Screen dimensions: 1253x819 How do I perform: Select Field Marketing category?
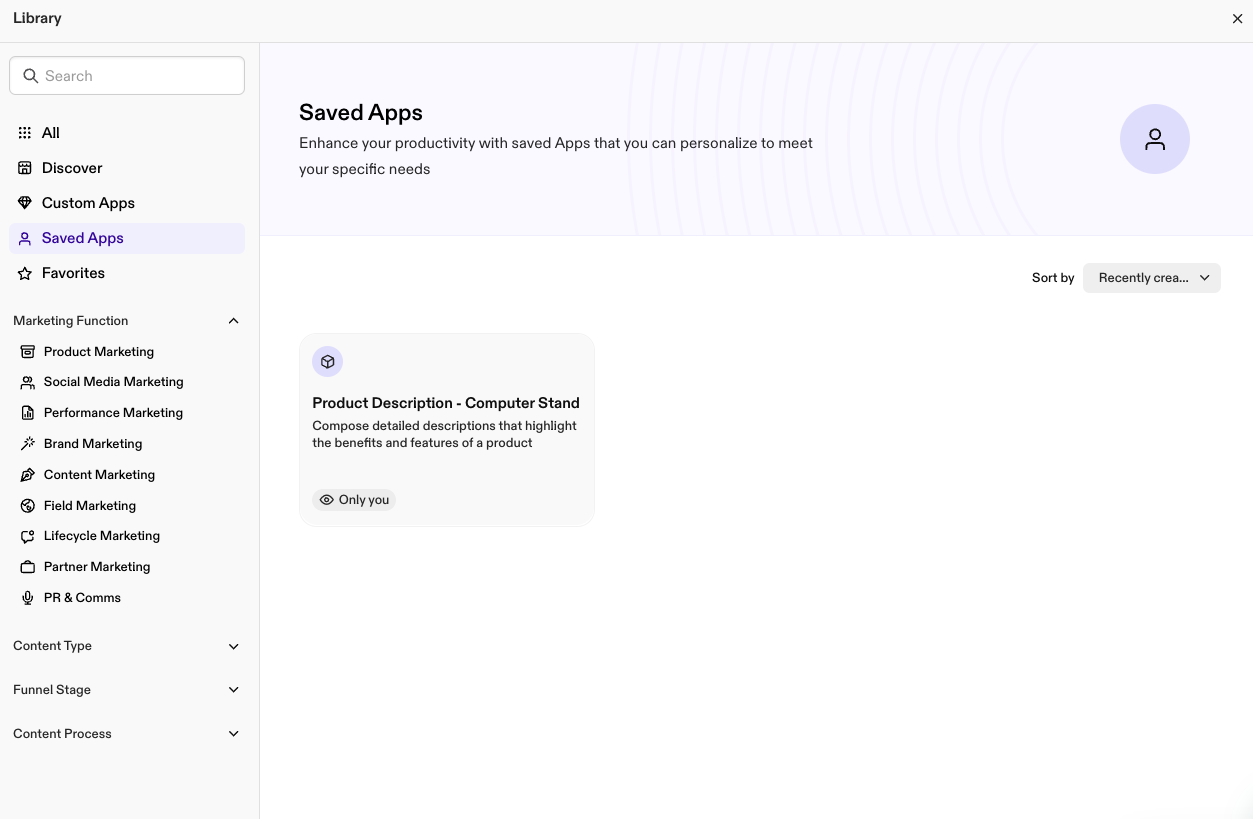click(90, 506)
